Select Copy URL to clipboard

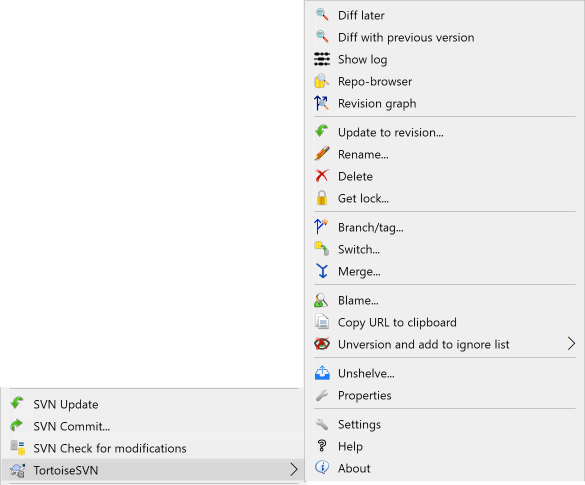pos(445,322)
